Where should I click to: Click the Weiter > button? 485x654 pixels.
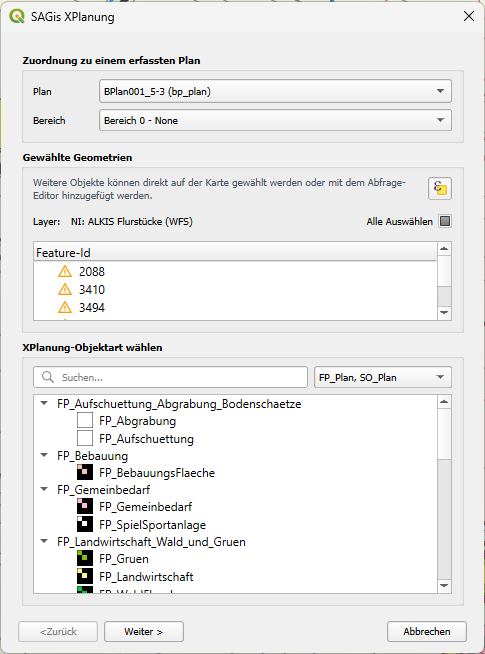(143, 631)
